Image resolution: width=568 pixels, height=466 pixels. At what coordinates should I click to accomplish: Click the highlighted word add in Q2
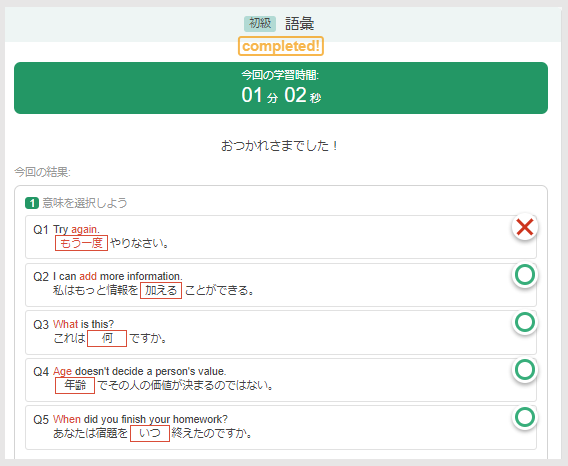click(88, 276)
